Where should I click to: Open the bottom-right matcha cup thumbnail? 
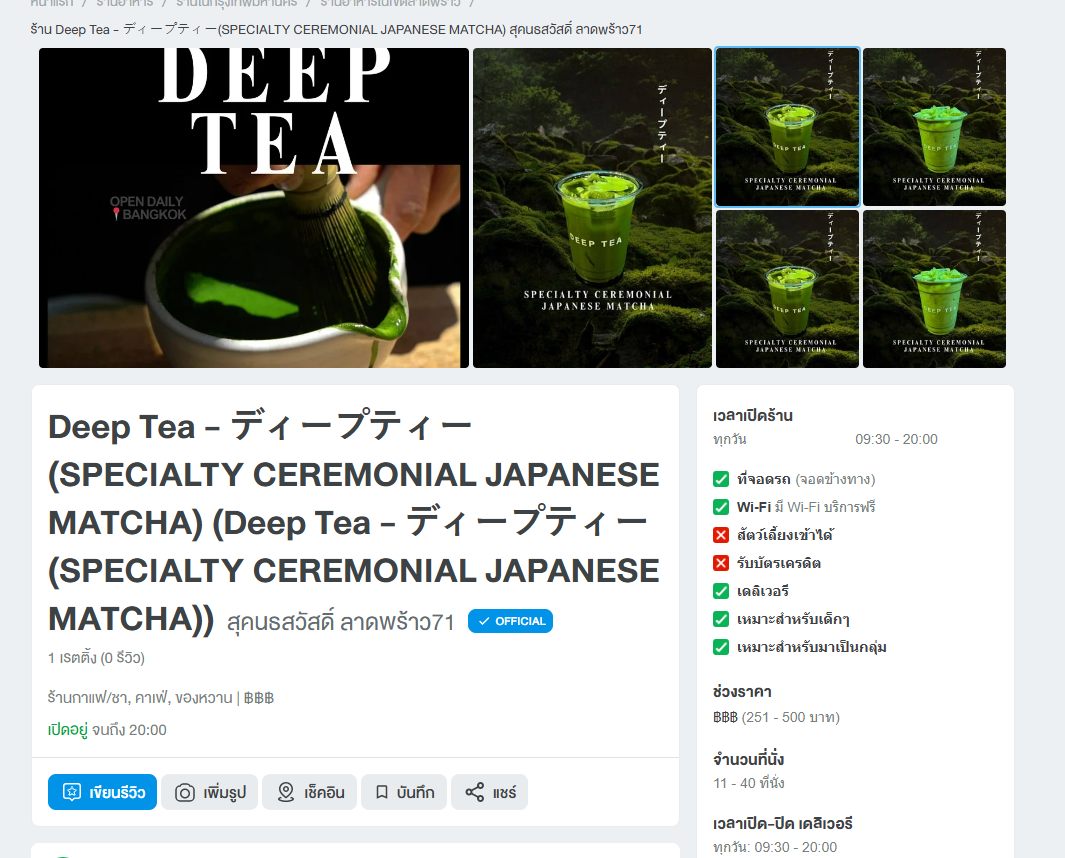(934, 289)
